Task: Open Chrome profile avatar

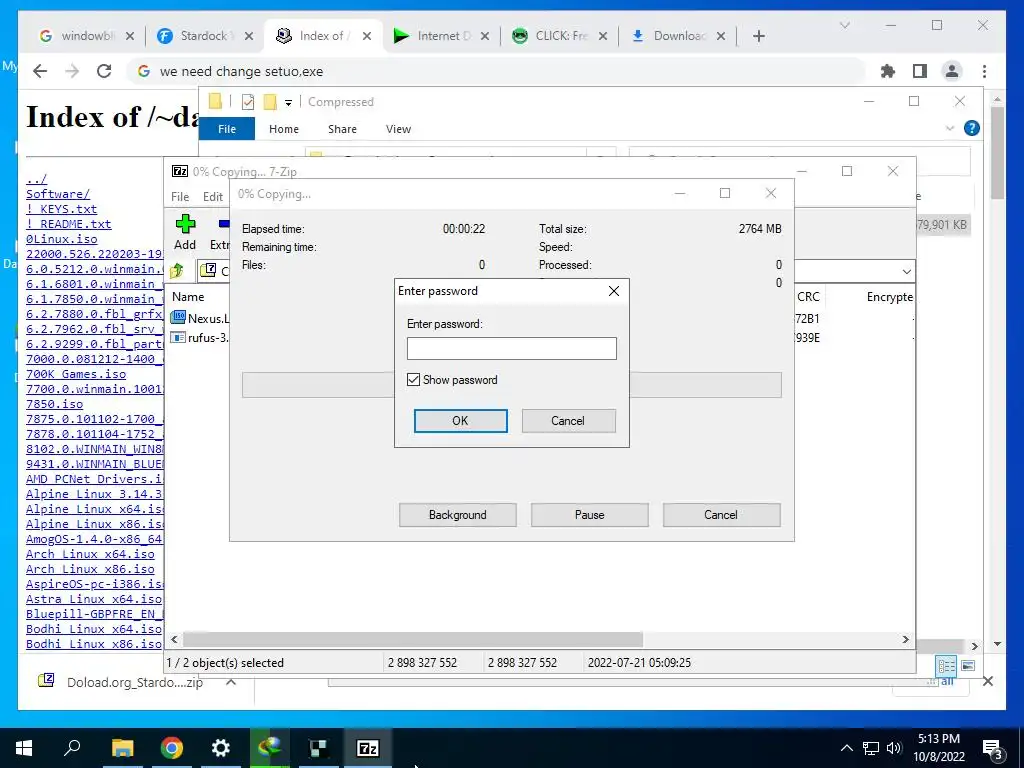Action: [x=952, y=71]
